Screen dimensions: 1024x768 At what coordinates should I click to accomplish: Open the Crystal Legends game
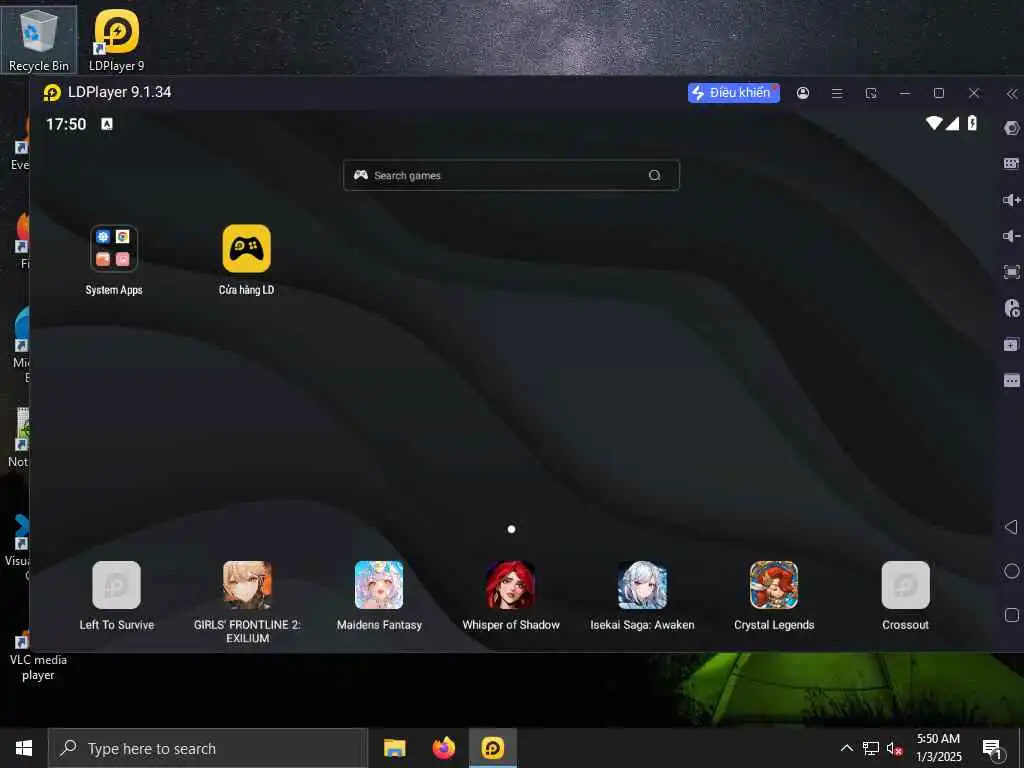click(774, 596)
